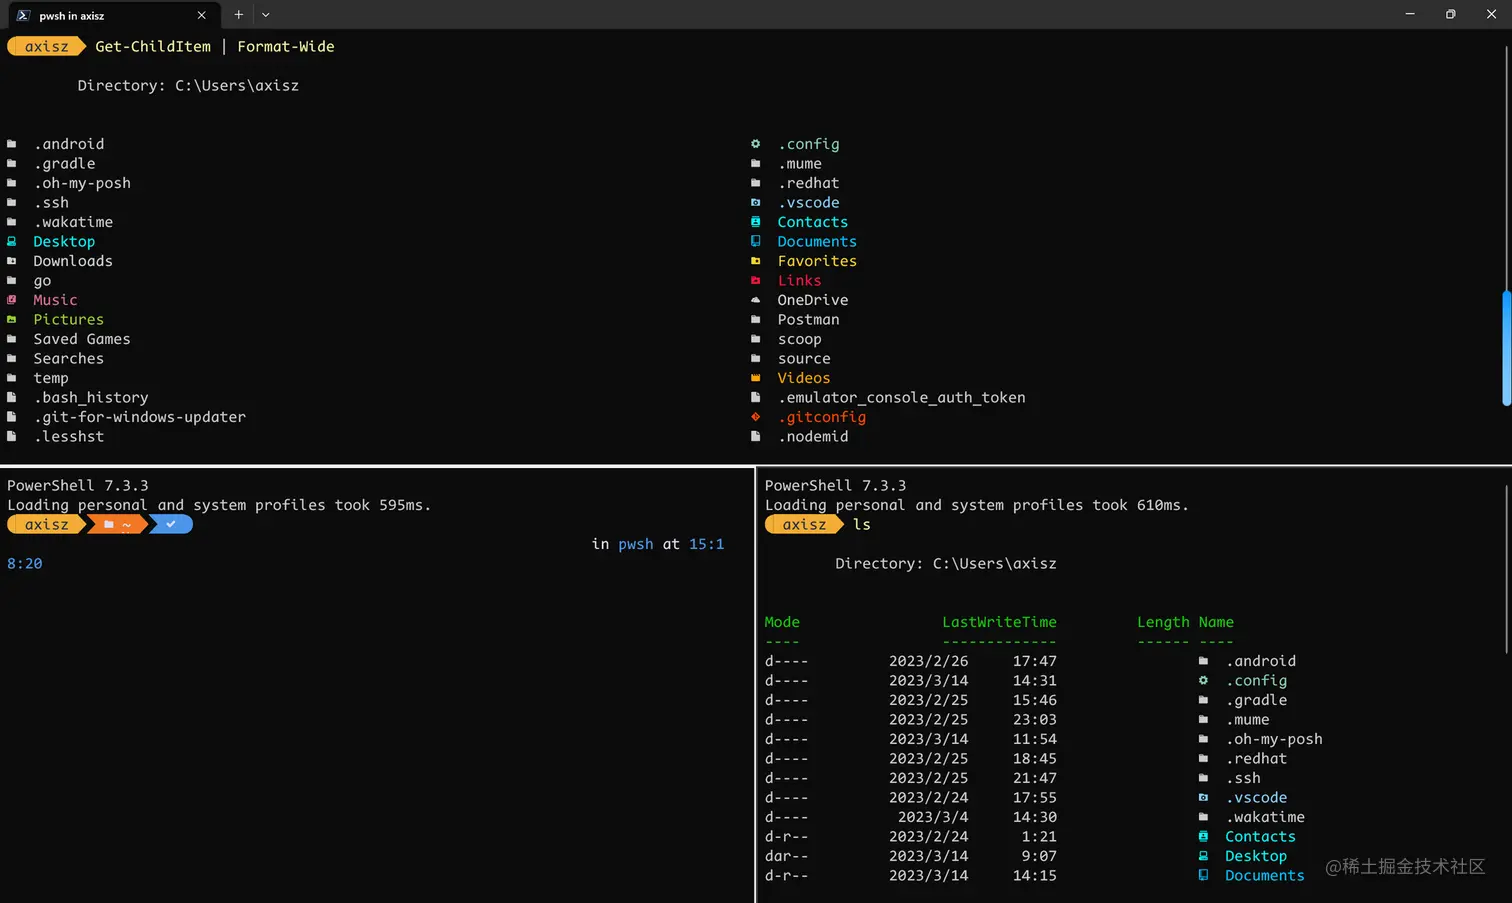Click the '15:1' time in bottom-left pane
This screenshot has width=1512, height=903.
click(706, 544)
